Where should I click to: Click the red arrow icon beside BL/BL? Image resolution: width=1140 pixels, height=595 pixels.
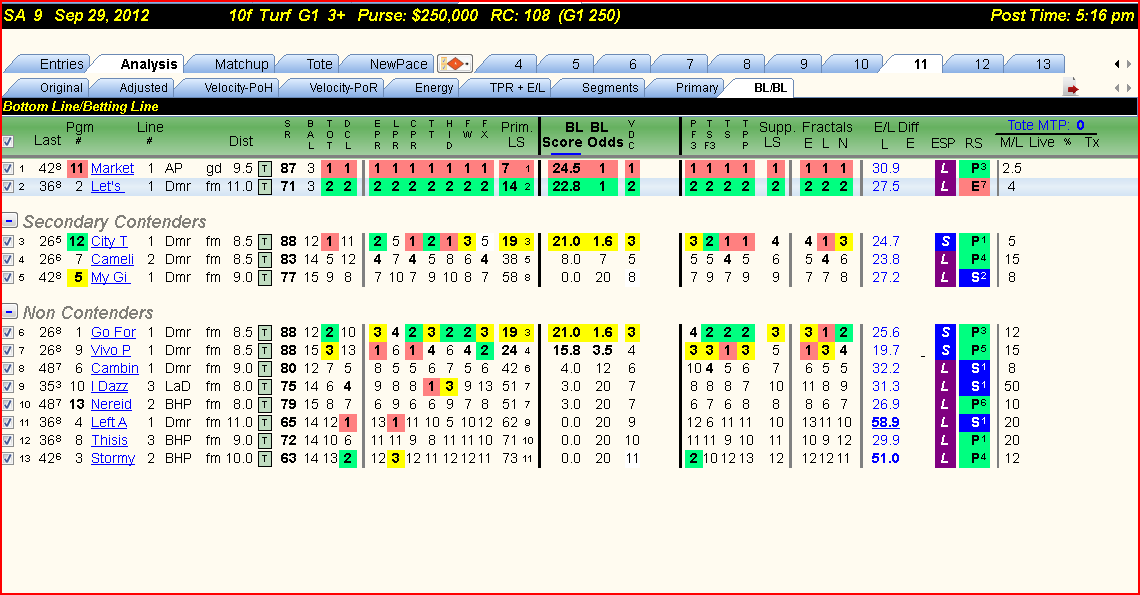click(x=1071, y=88)
